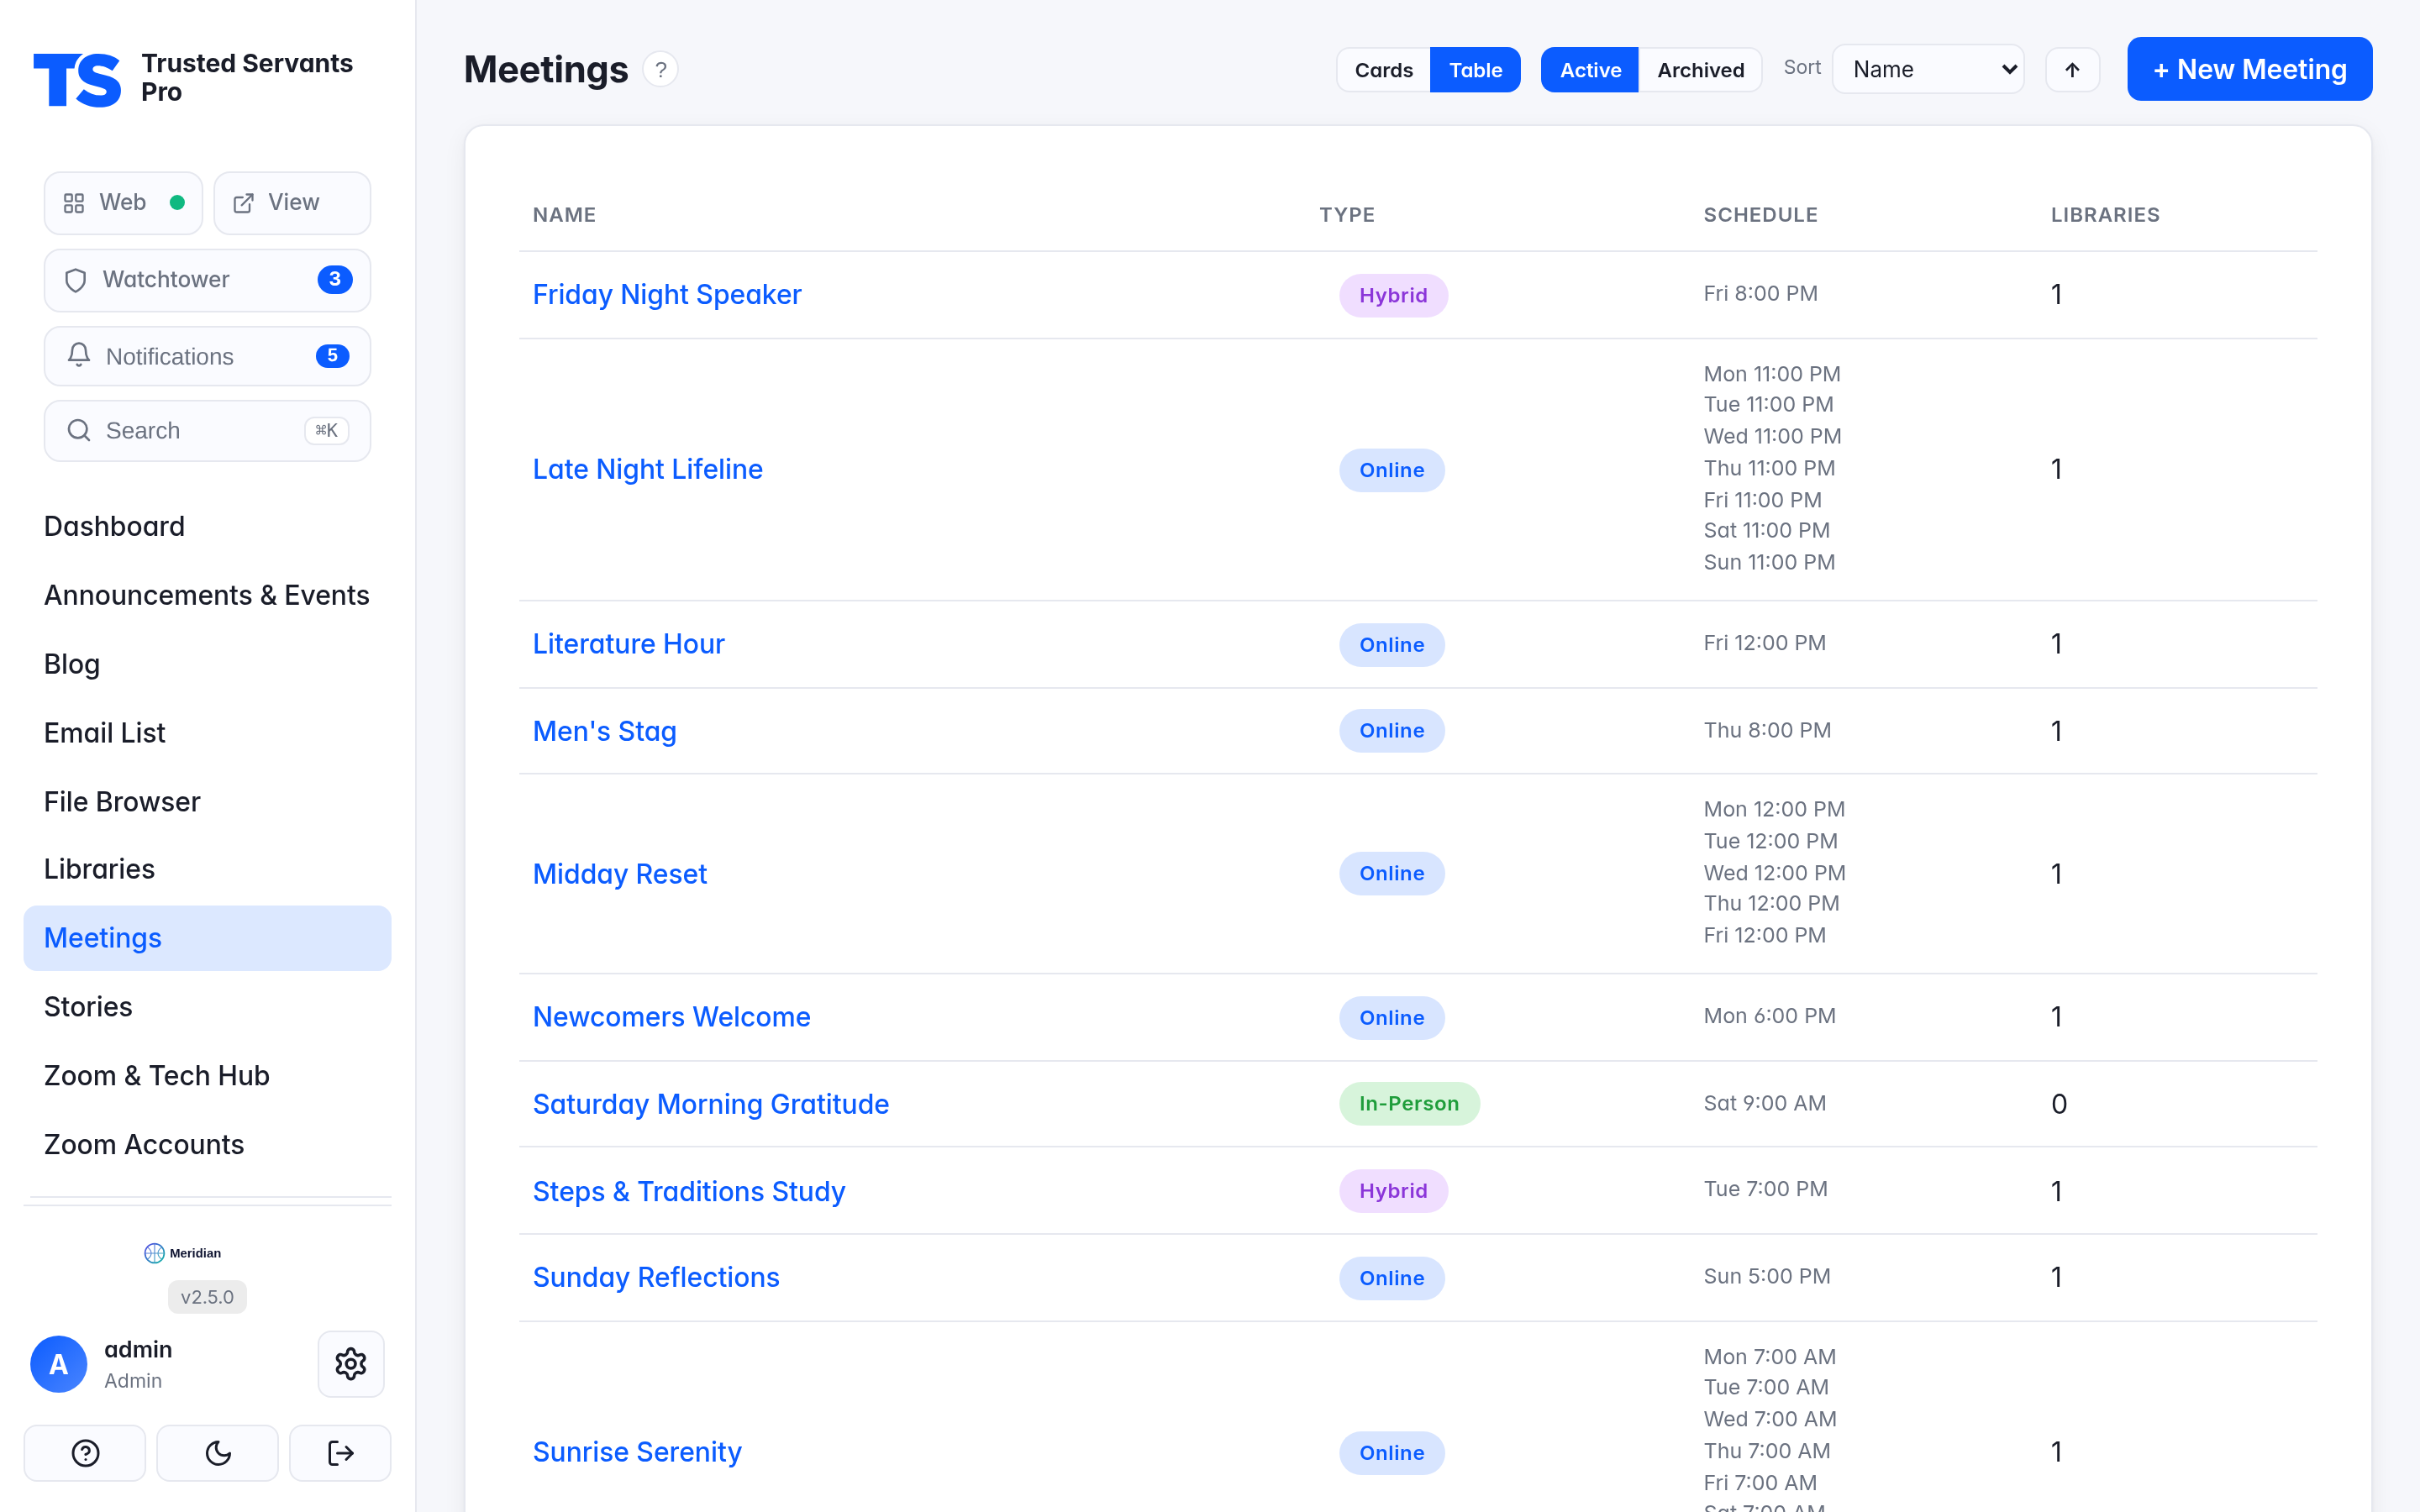Click Hybrid badge on Friday Night Speaker
The image size is (2420, 1512).
1393,295
